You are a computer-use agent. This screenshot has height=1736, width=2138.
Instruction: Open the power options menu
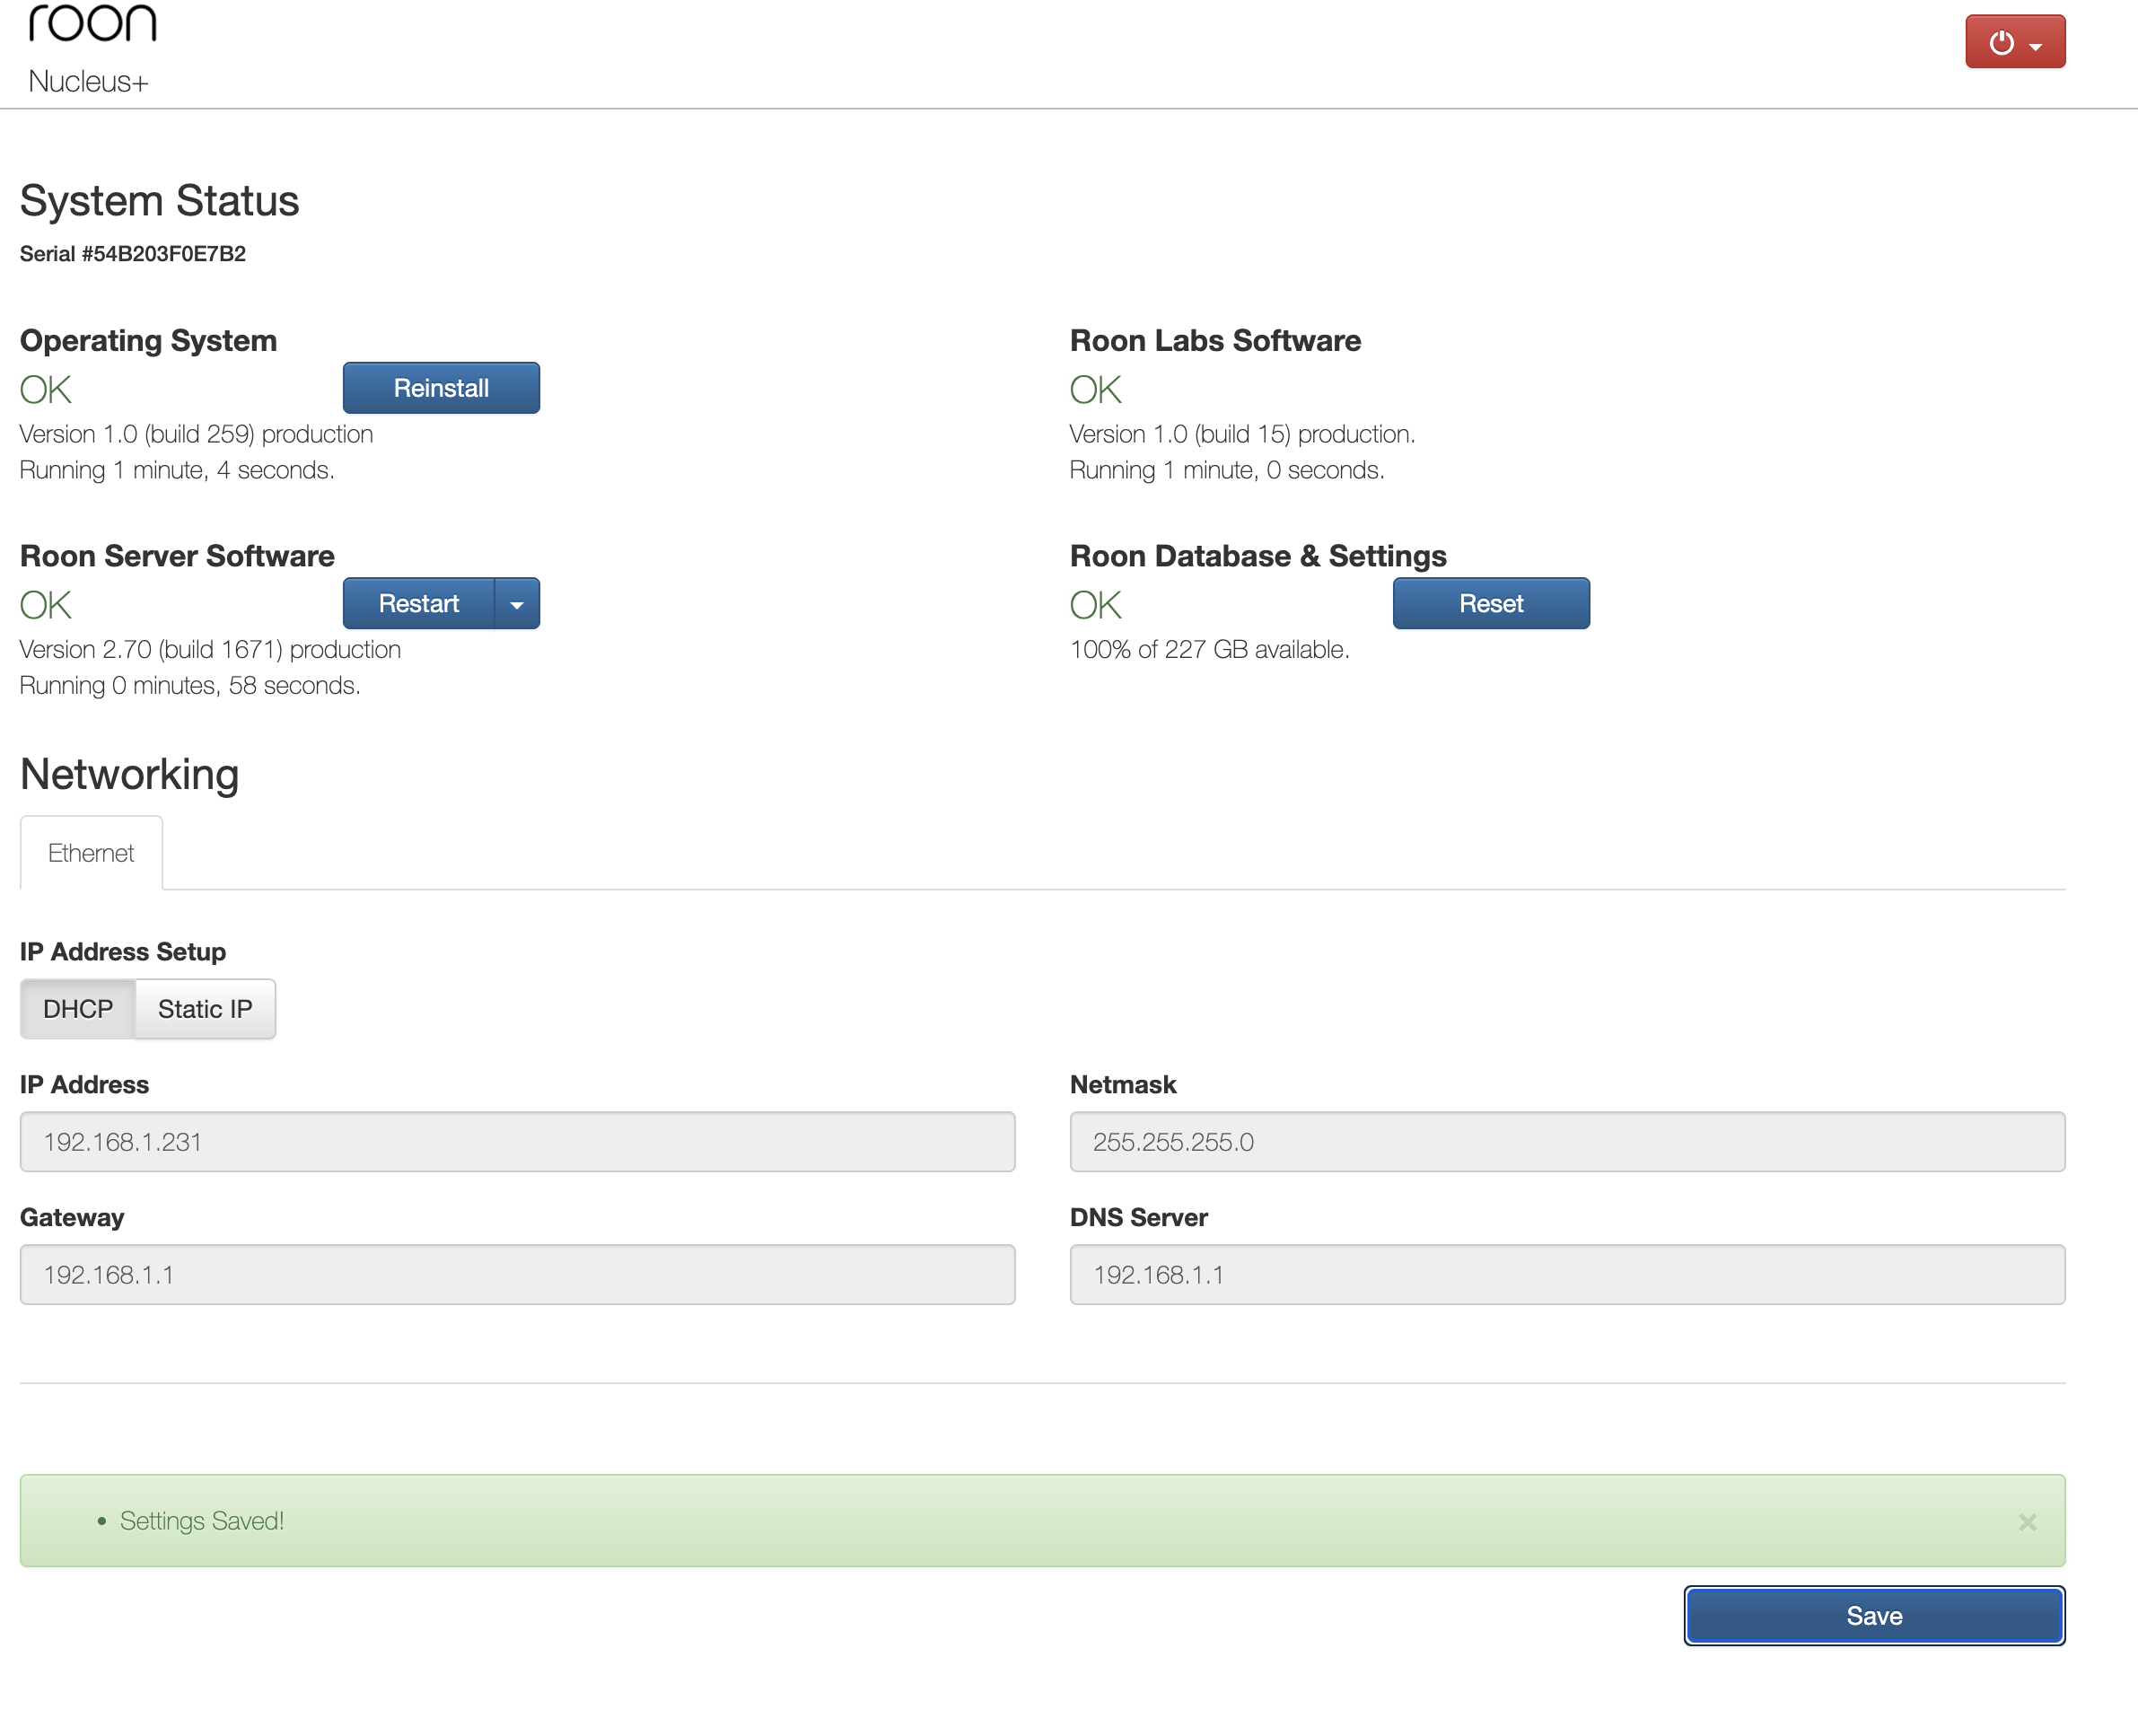pyautogui.click(x=2014, y=42)
